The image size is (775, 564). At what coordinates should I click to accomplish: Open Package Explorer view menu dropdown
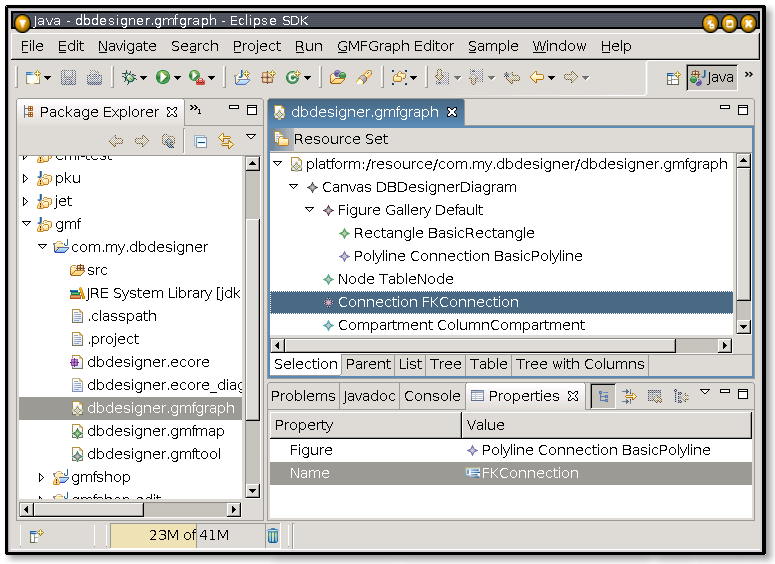click(x=251, y=138)
